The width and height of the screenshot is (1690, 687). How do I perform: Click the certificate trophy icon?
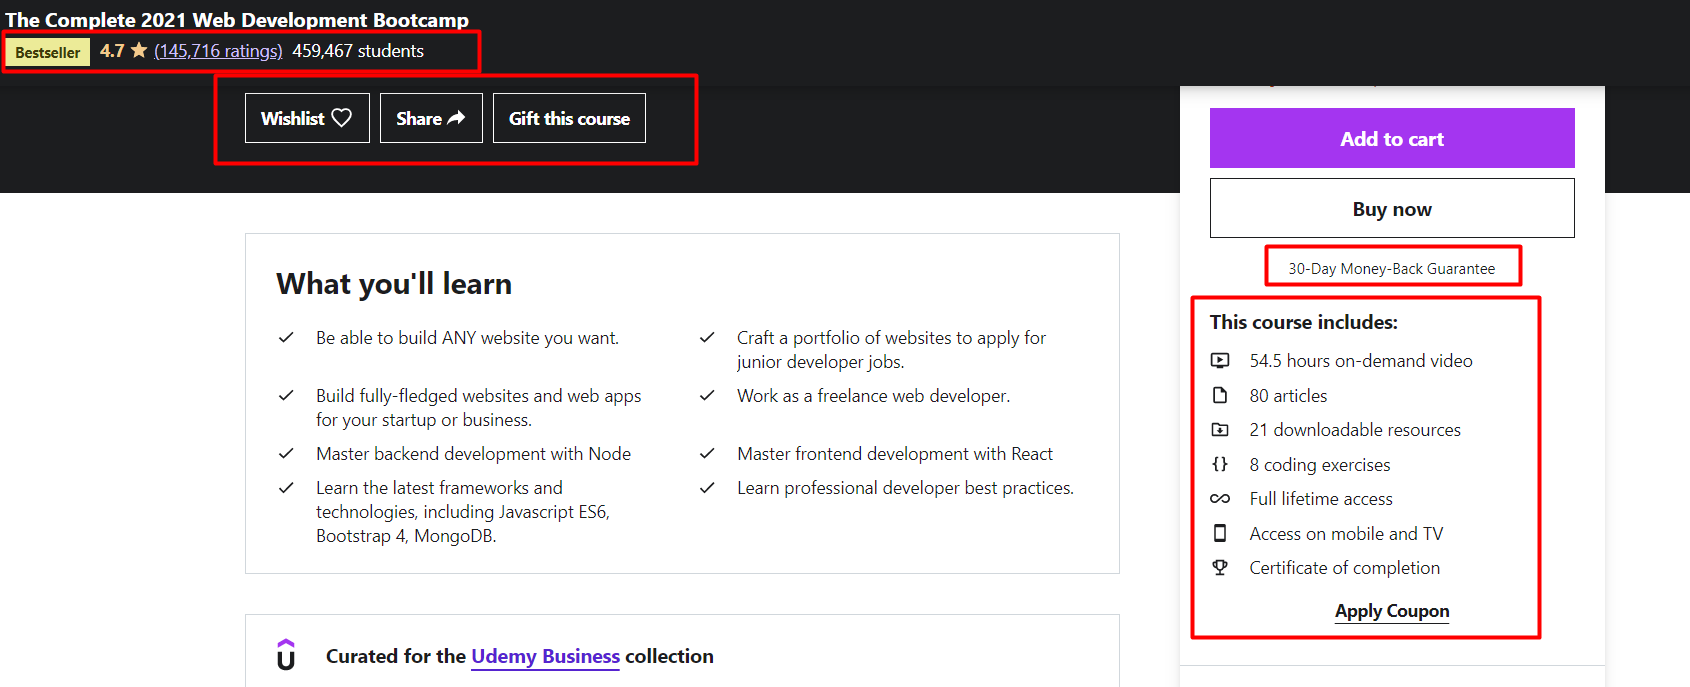(x=1220, y=567)
